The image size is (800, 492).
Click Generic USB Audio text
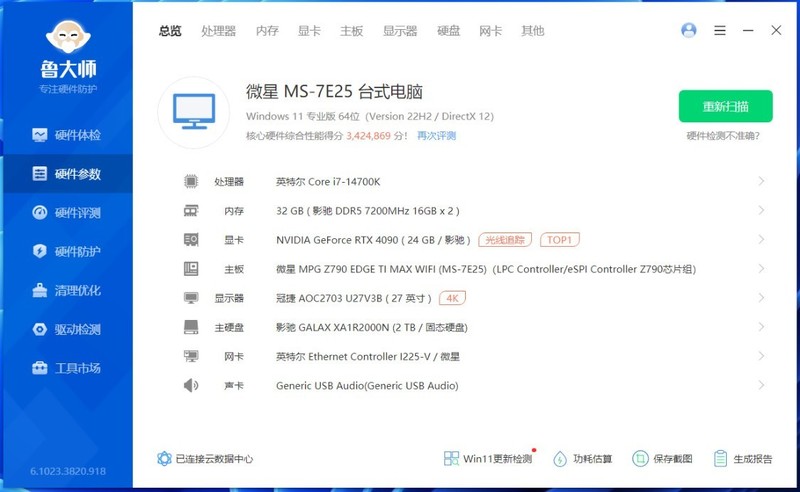point(367,386)
